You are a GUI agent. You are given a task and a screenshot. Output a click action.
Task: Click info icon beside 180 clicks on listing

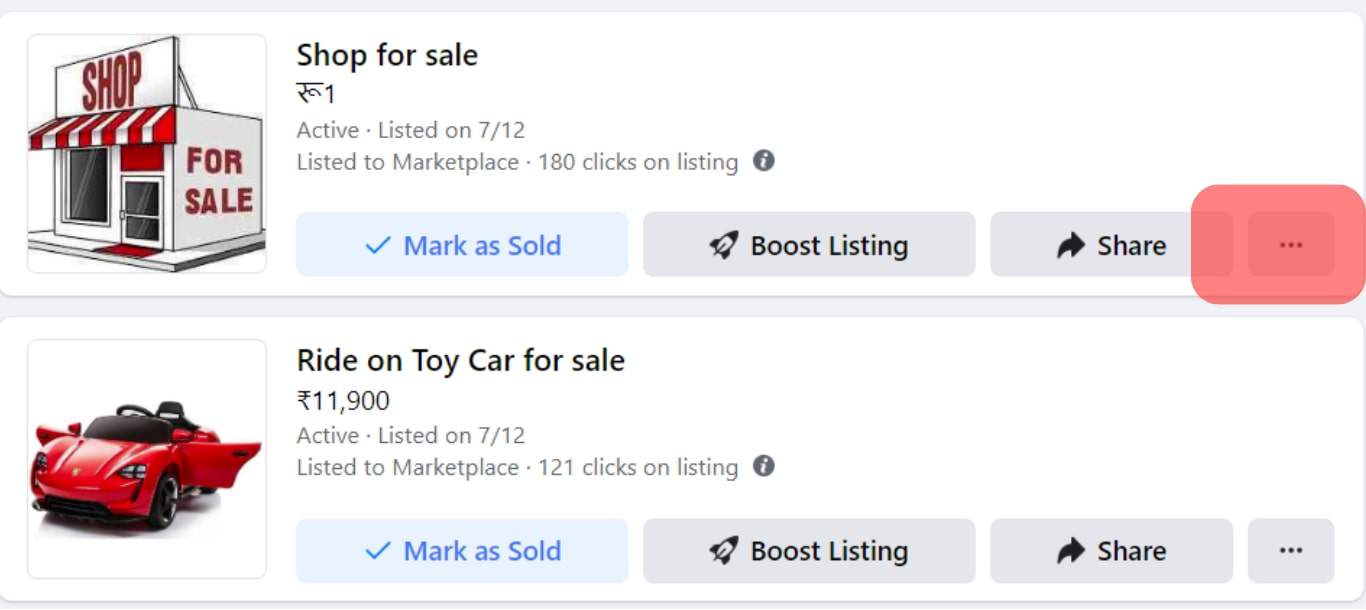click(x=764, y=161)
